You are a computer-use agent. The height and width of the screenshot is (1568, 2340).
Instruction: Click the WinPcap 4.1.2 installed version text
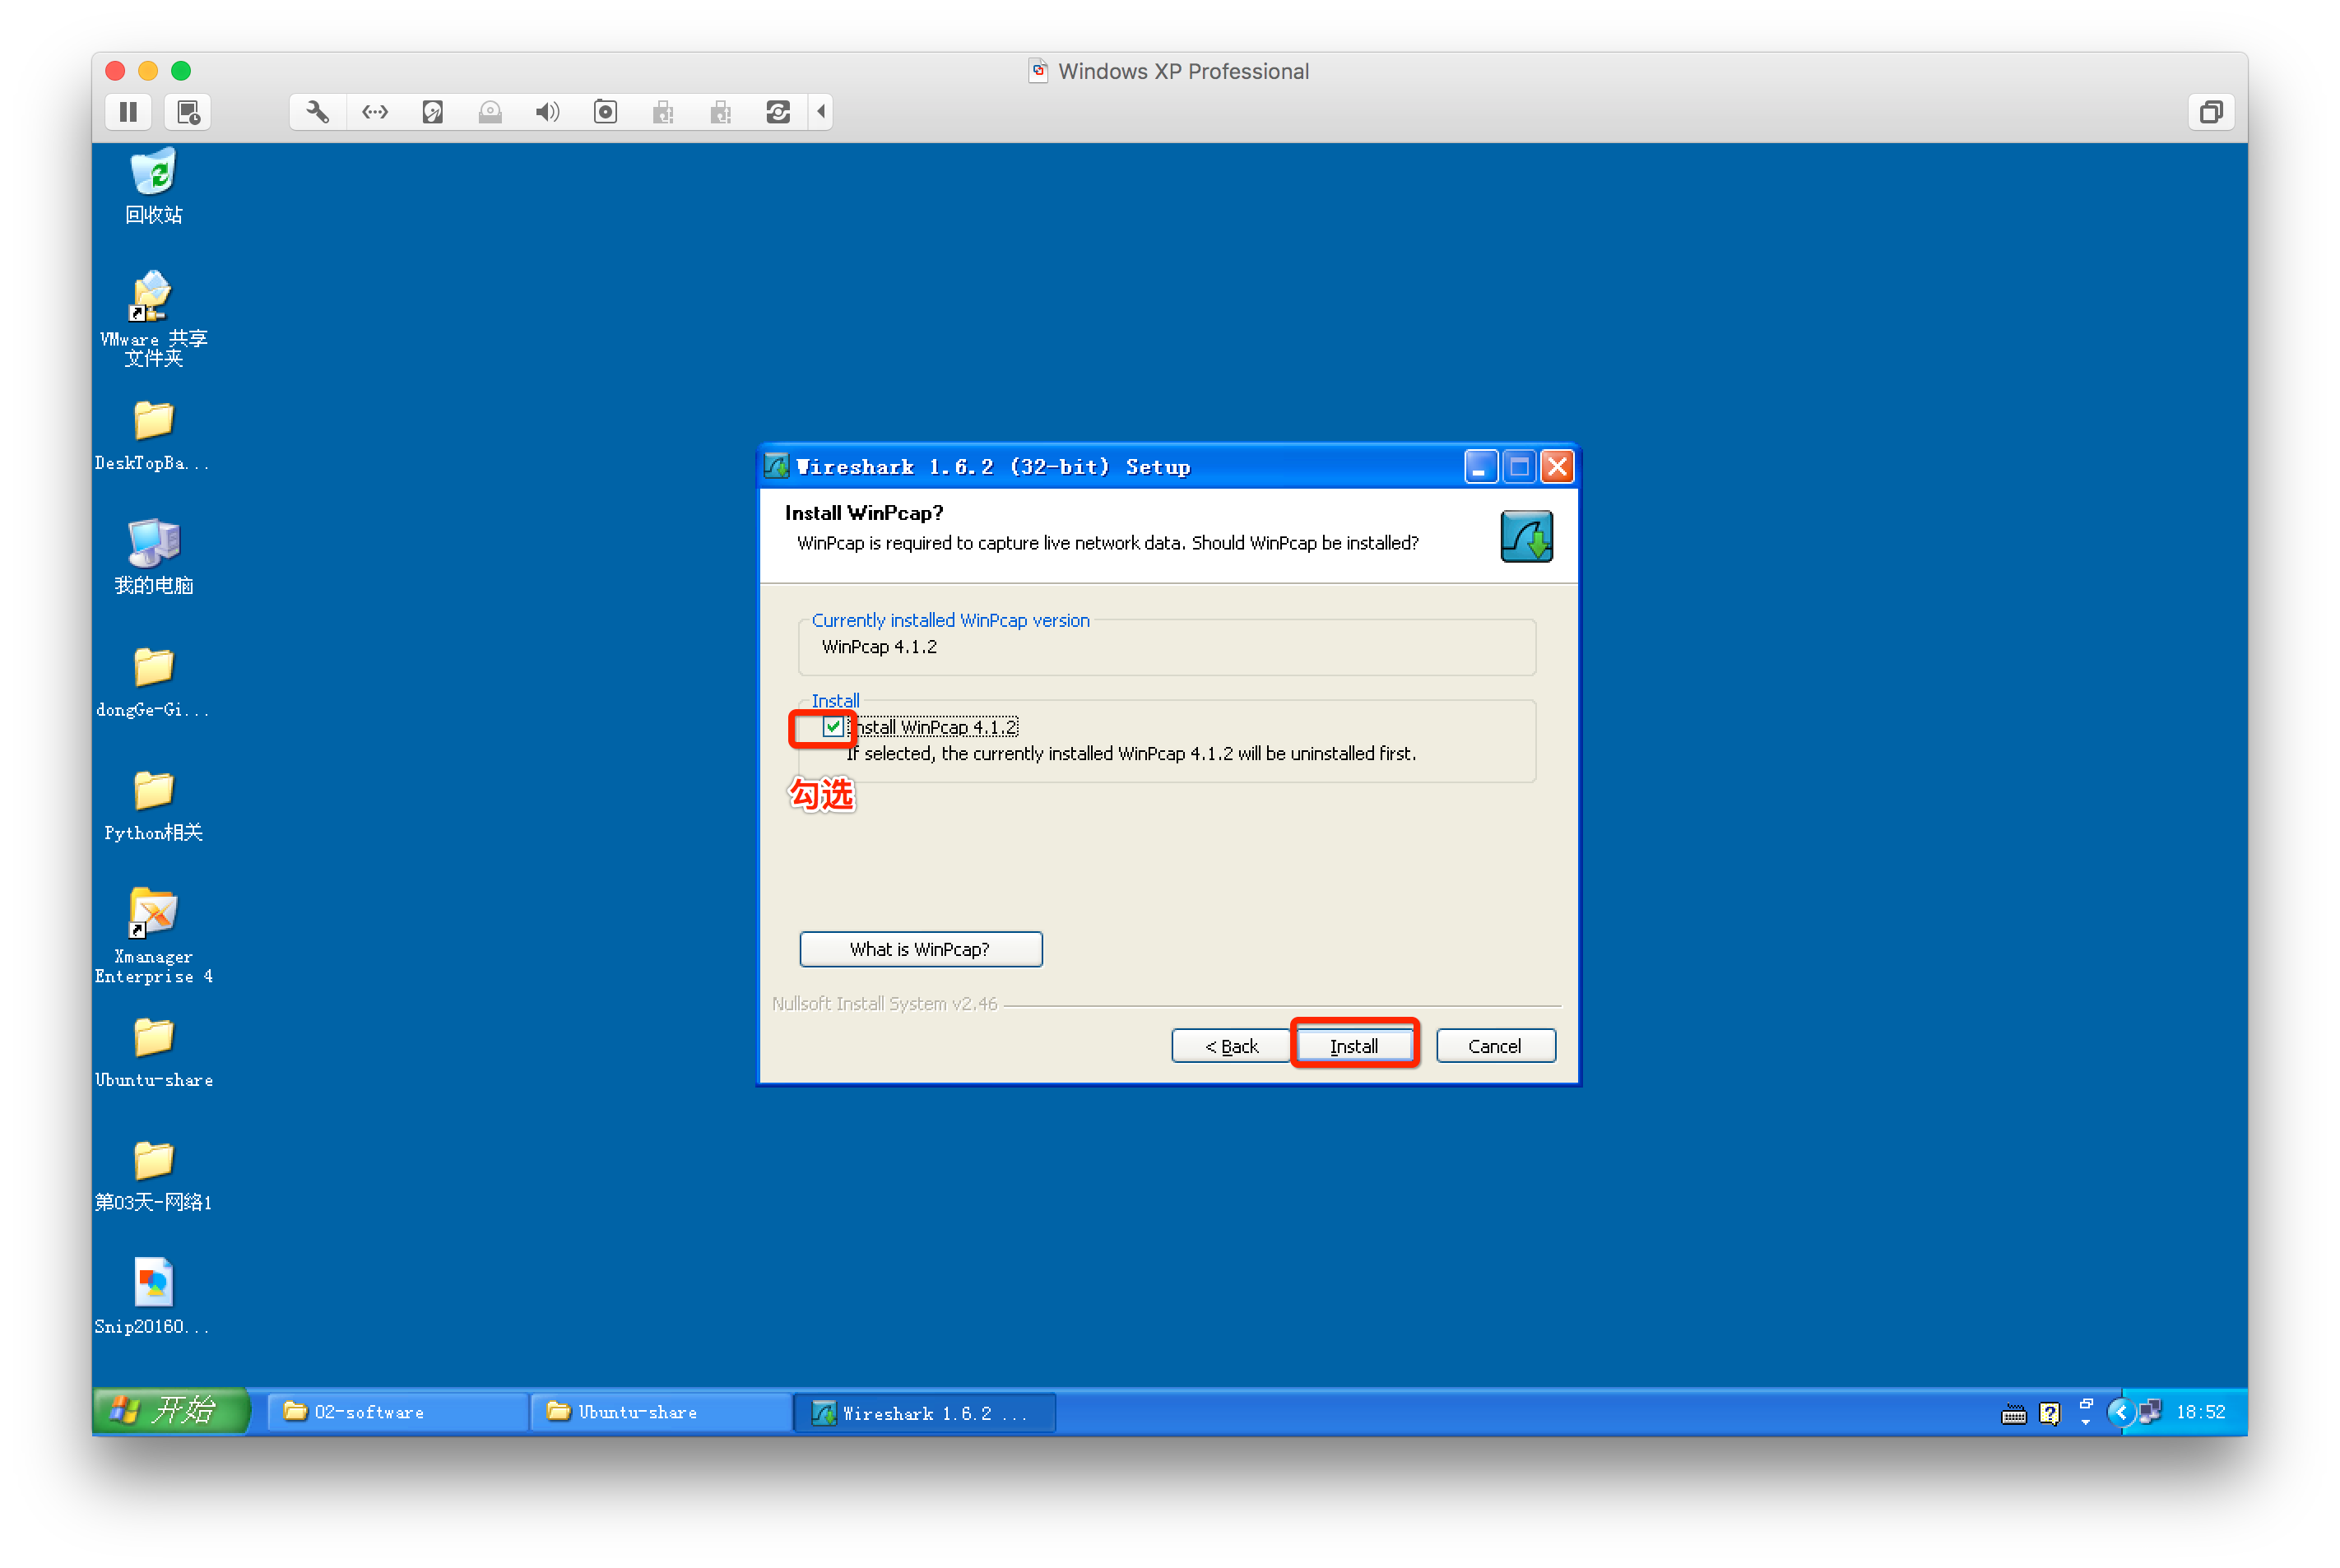pos(879,647)
